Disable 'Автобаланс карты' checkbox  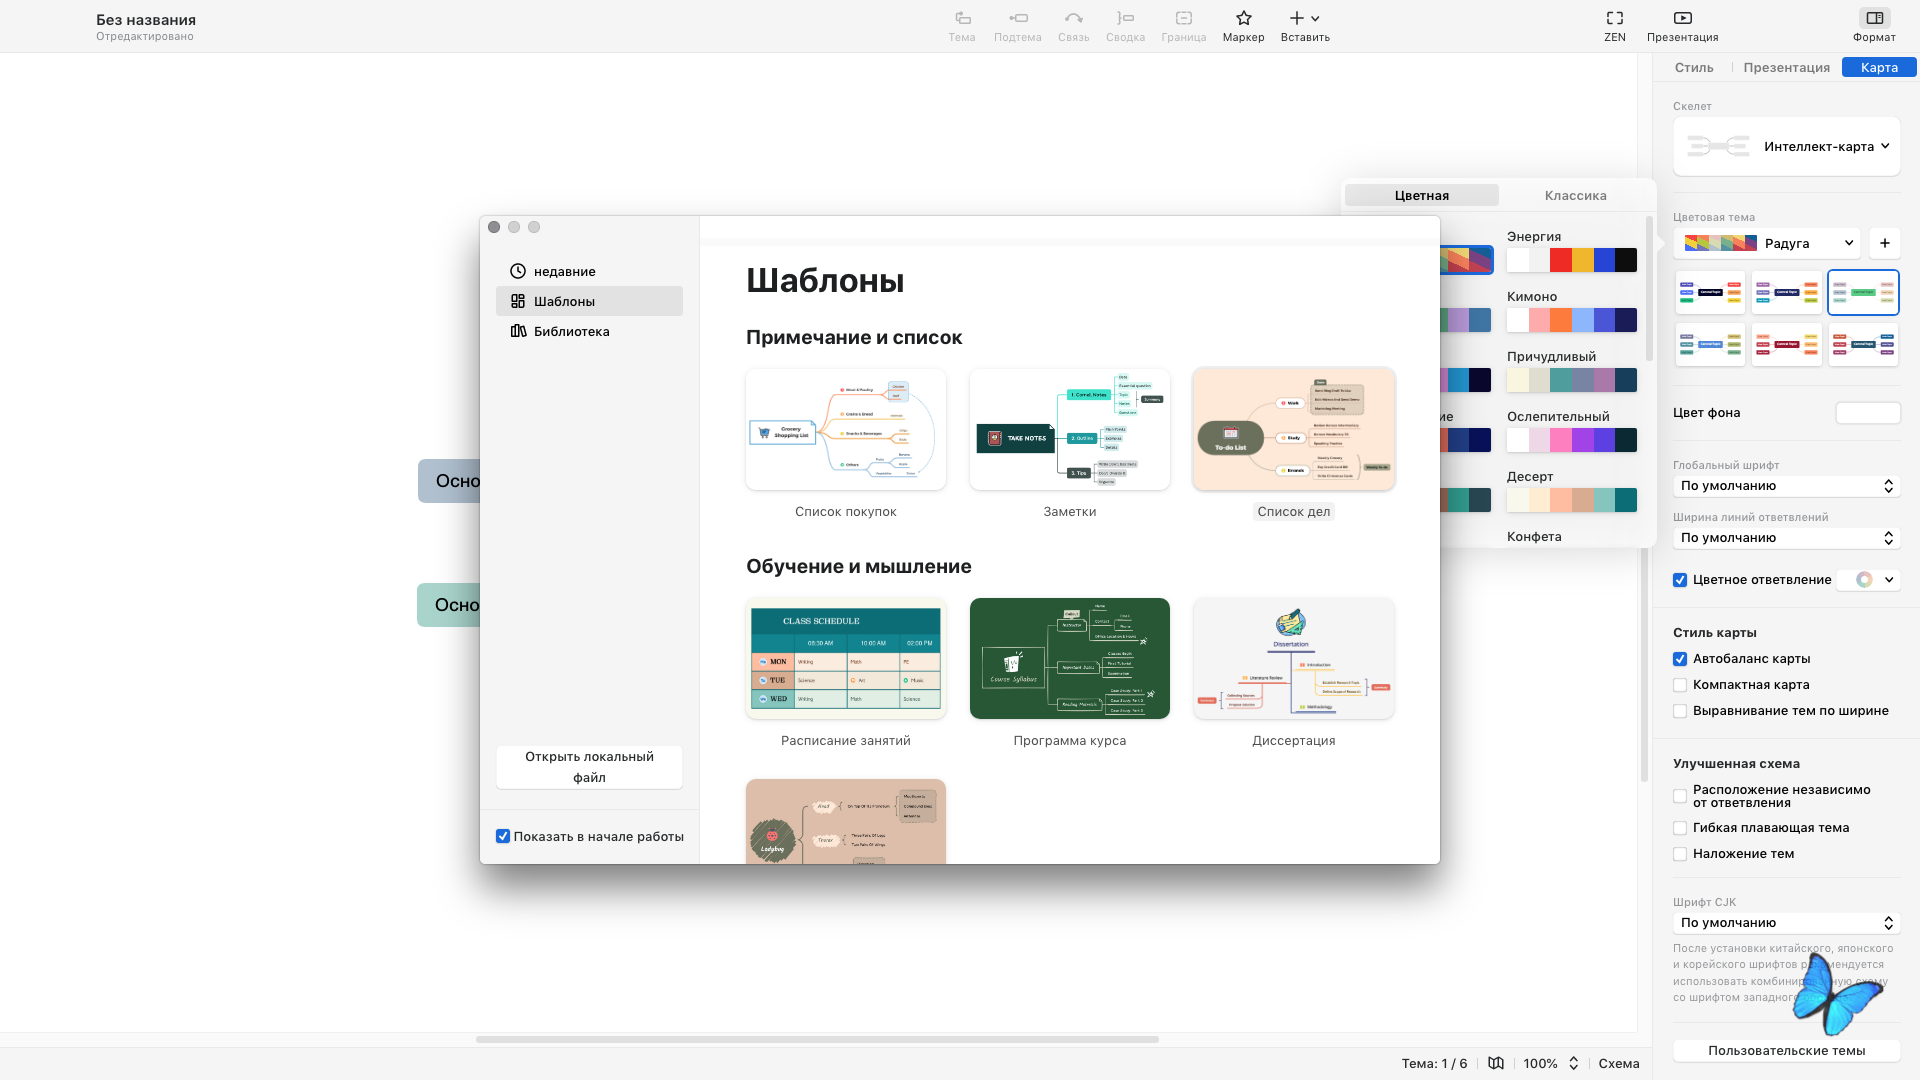pos(1680,659)
